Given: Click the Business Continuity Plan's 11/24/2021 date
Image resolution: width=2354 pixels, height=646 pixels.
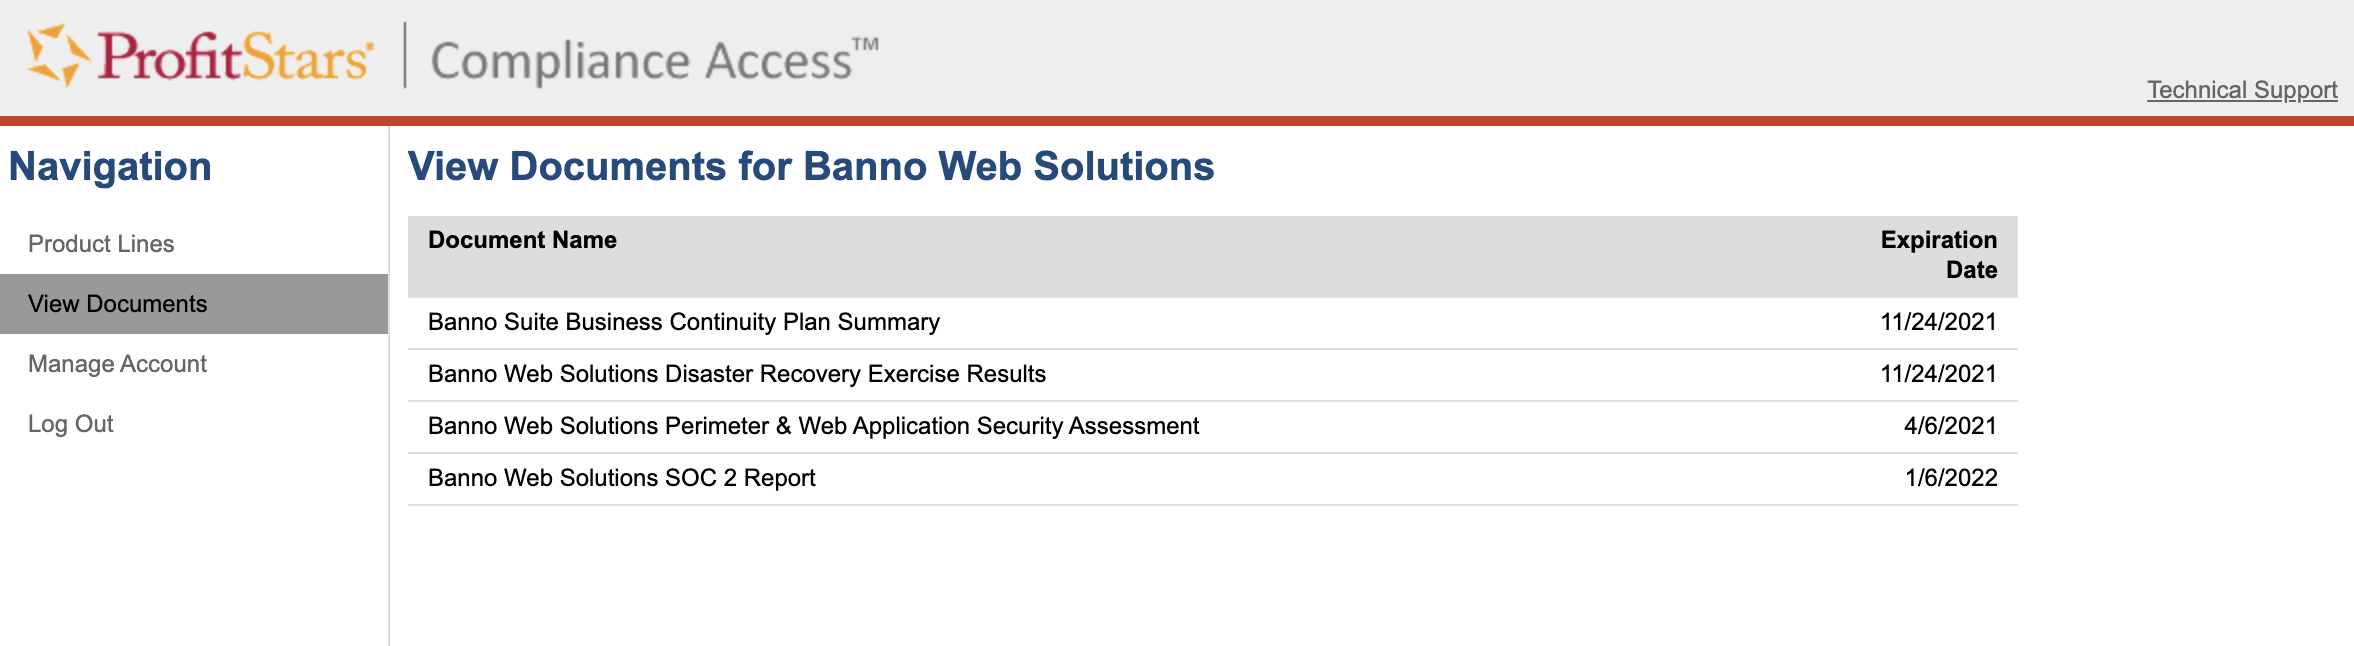Looking at the screenshot, I should [1938, 322].
